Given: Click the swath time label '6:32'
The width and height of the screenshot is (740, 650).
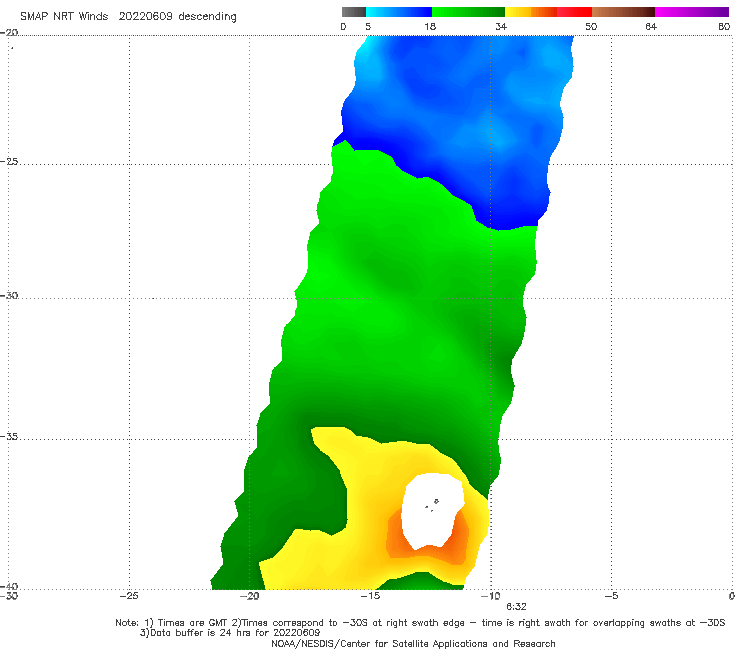Looking at the screenshot, I should coord(516,607).
